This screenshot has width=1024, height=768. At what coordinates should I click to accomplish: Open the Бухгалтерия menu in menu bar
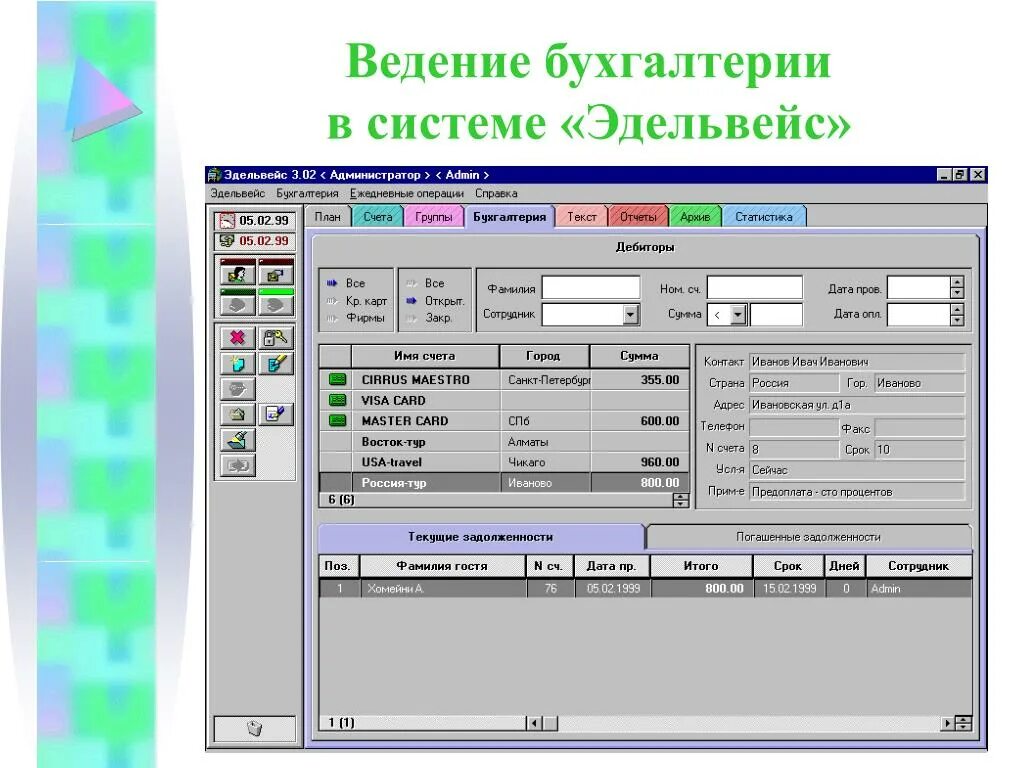pyautogui.click(x=307, y=193)
